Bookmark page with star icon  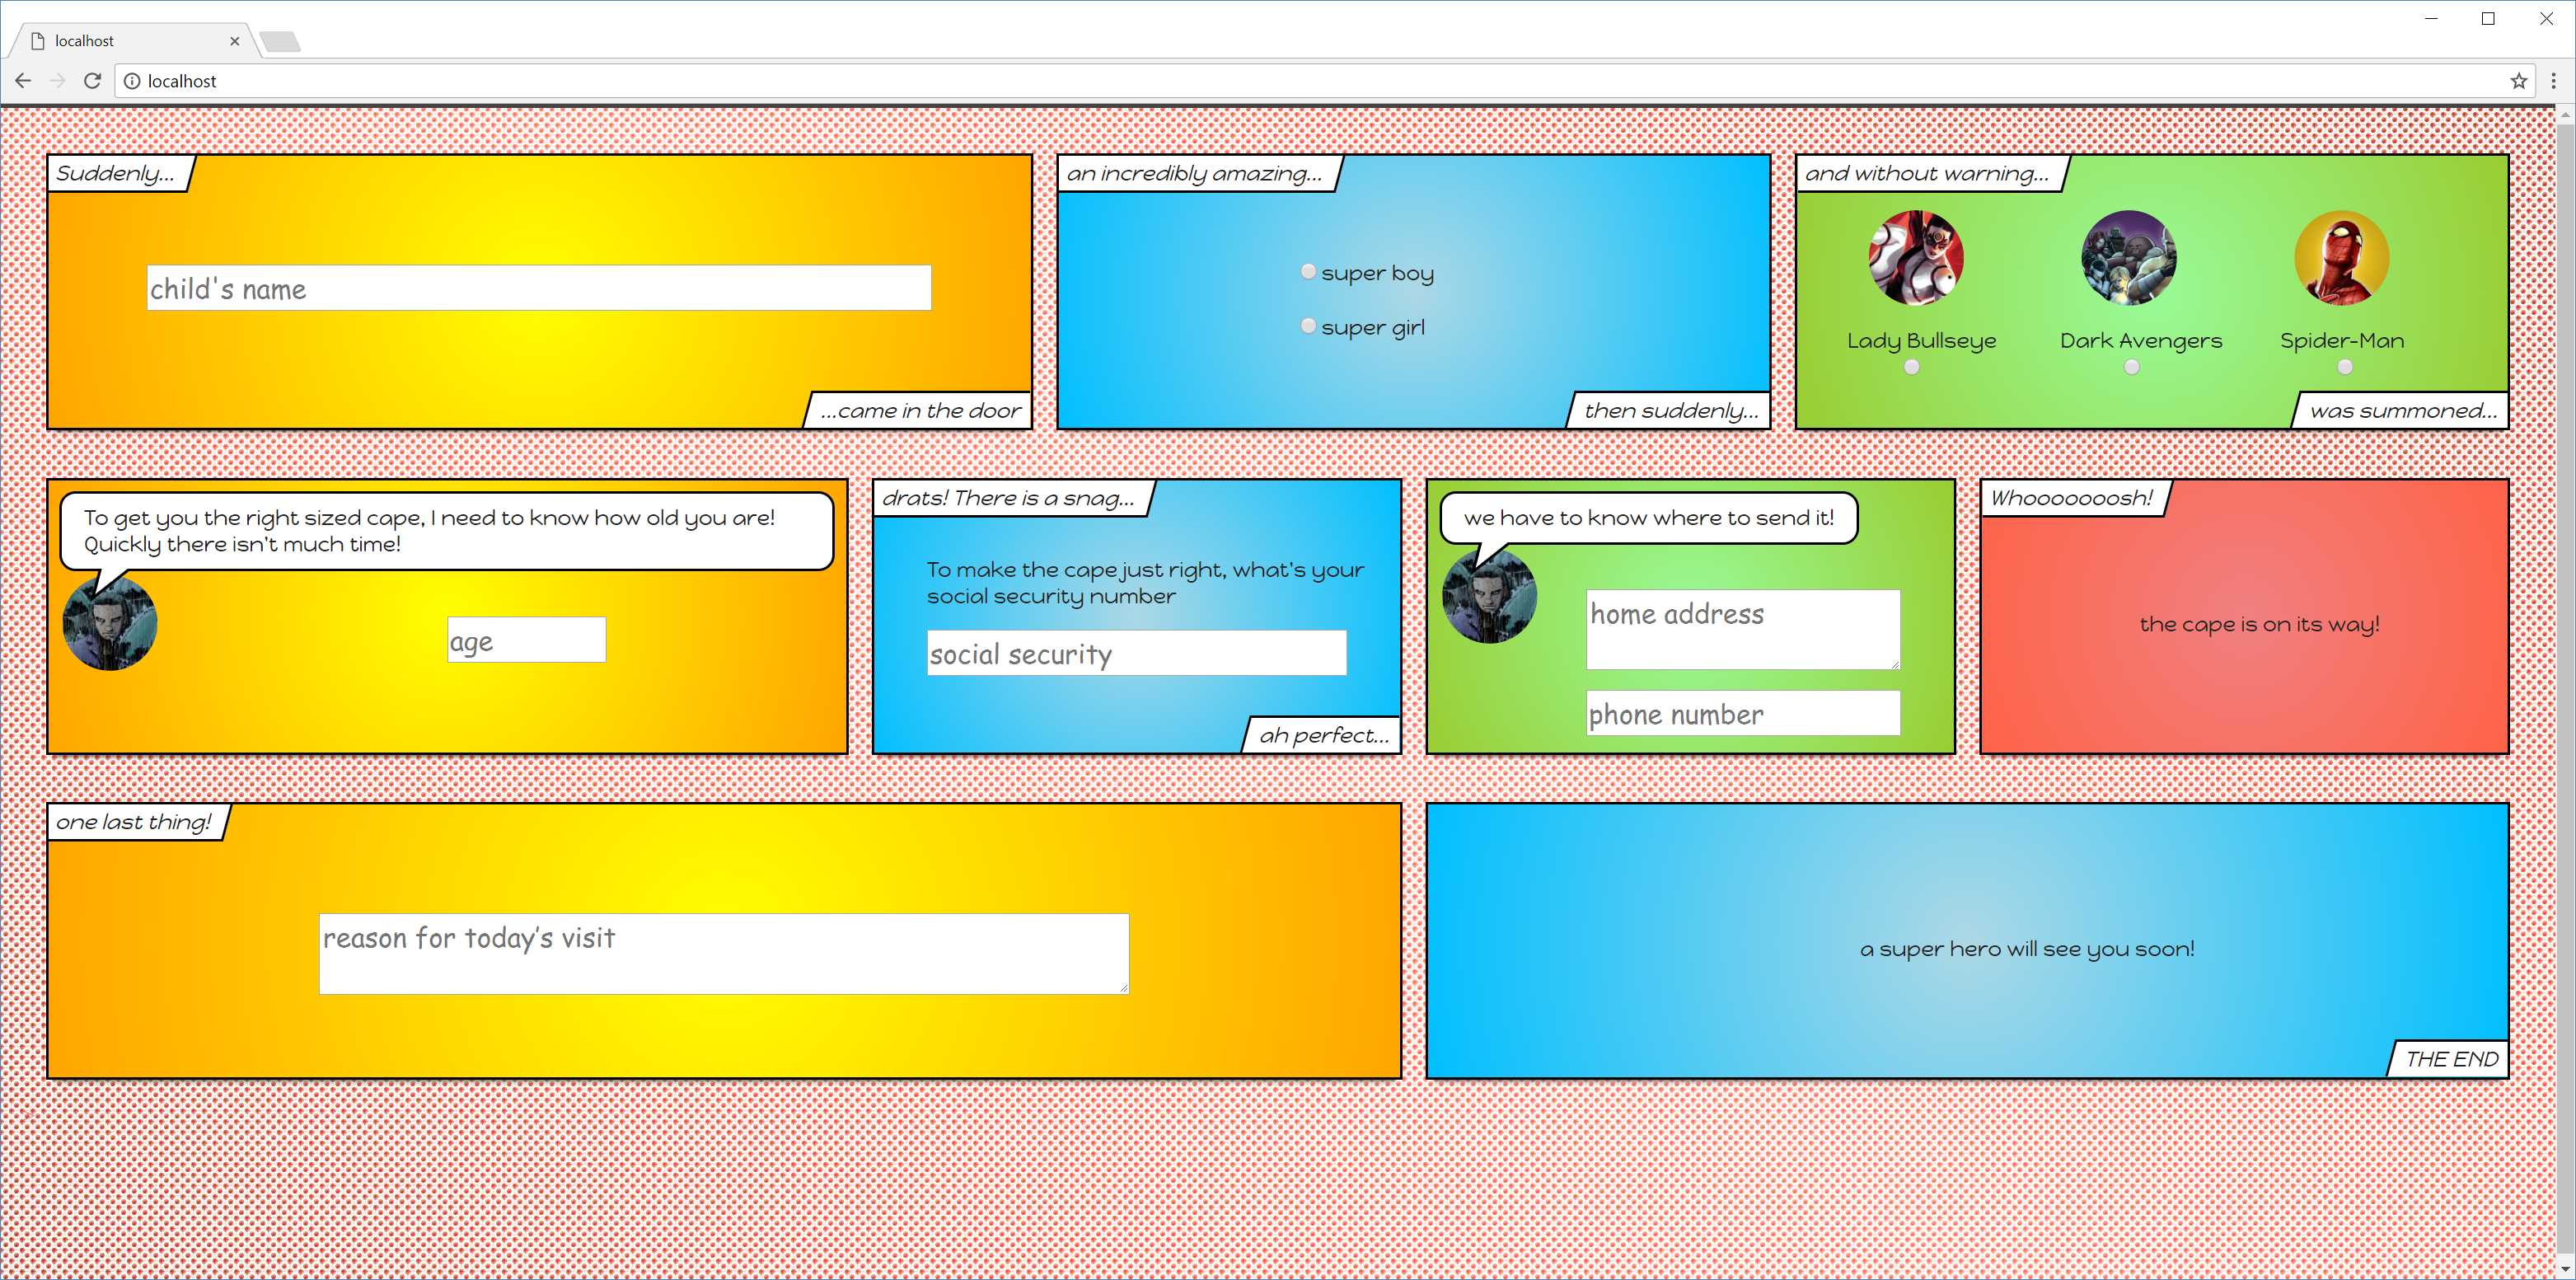pyautogui.click(x=2518, y=81)
